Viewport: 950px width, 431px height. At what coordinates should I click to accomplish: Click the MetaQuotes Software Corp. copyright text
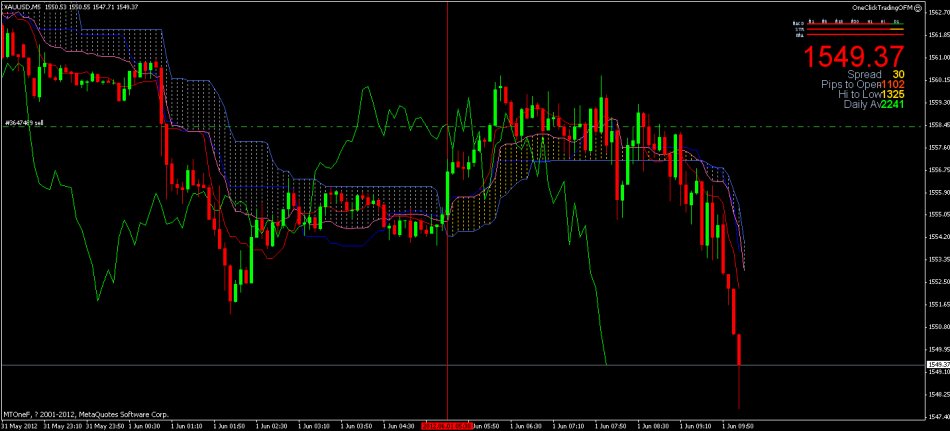[85, 412]
